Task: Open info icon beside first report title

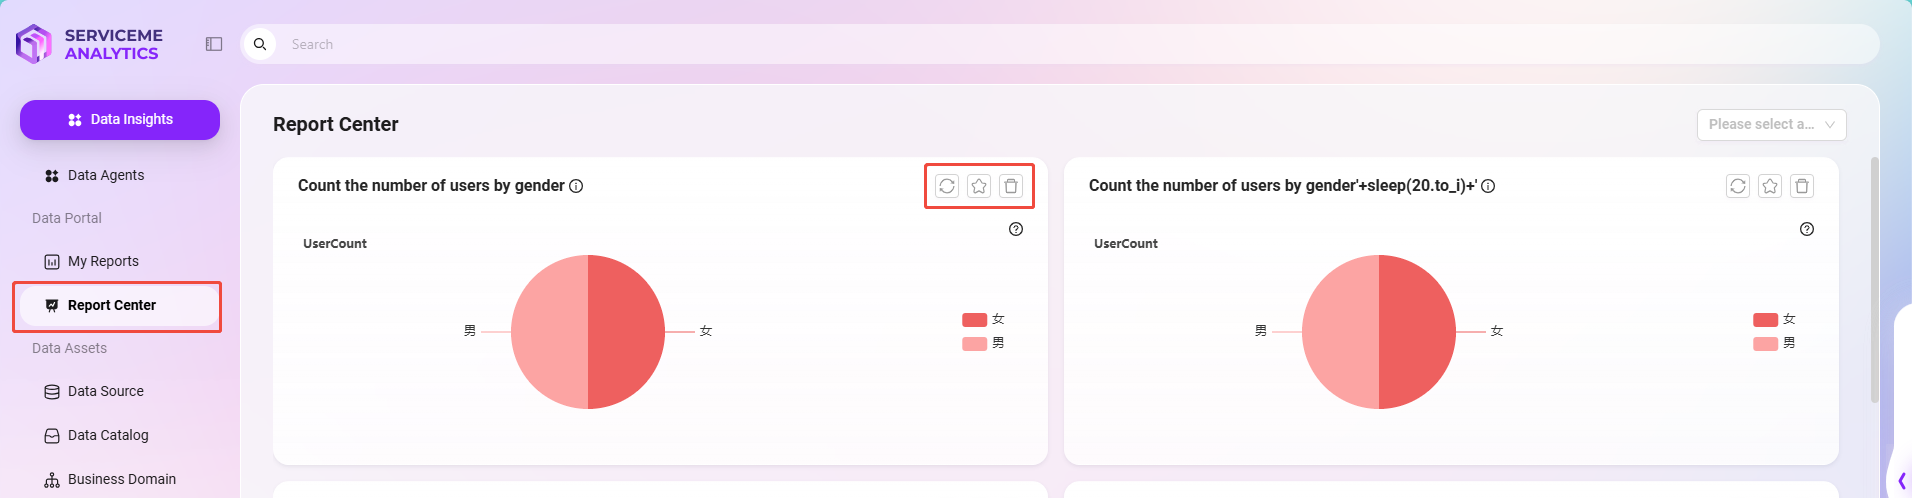Action: [576, 186]
